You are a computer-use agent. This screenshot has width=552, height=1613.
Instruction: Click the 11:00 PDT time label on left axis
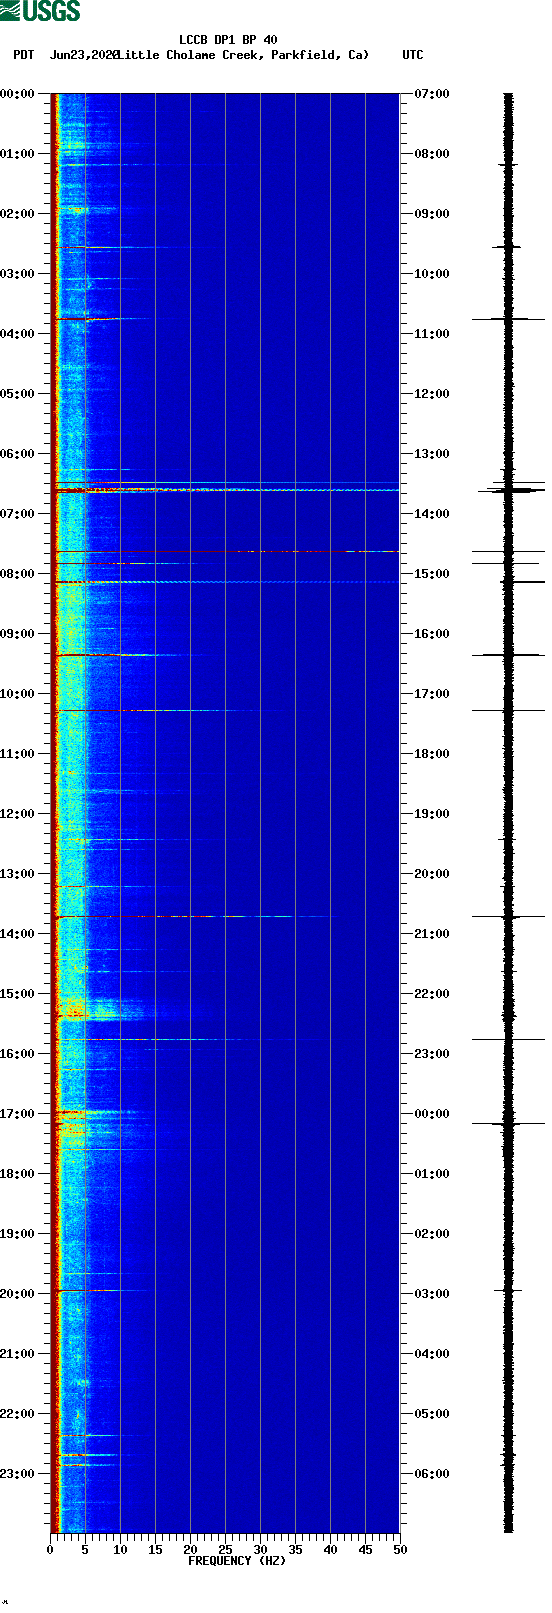click(x=18, y=754)
